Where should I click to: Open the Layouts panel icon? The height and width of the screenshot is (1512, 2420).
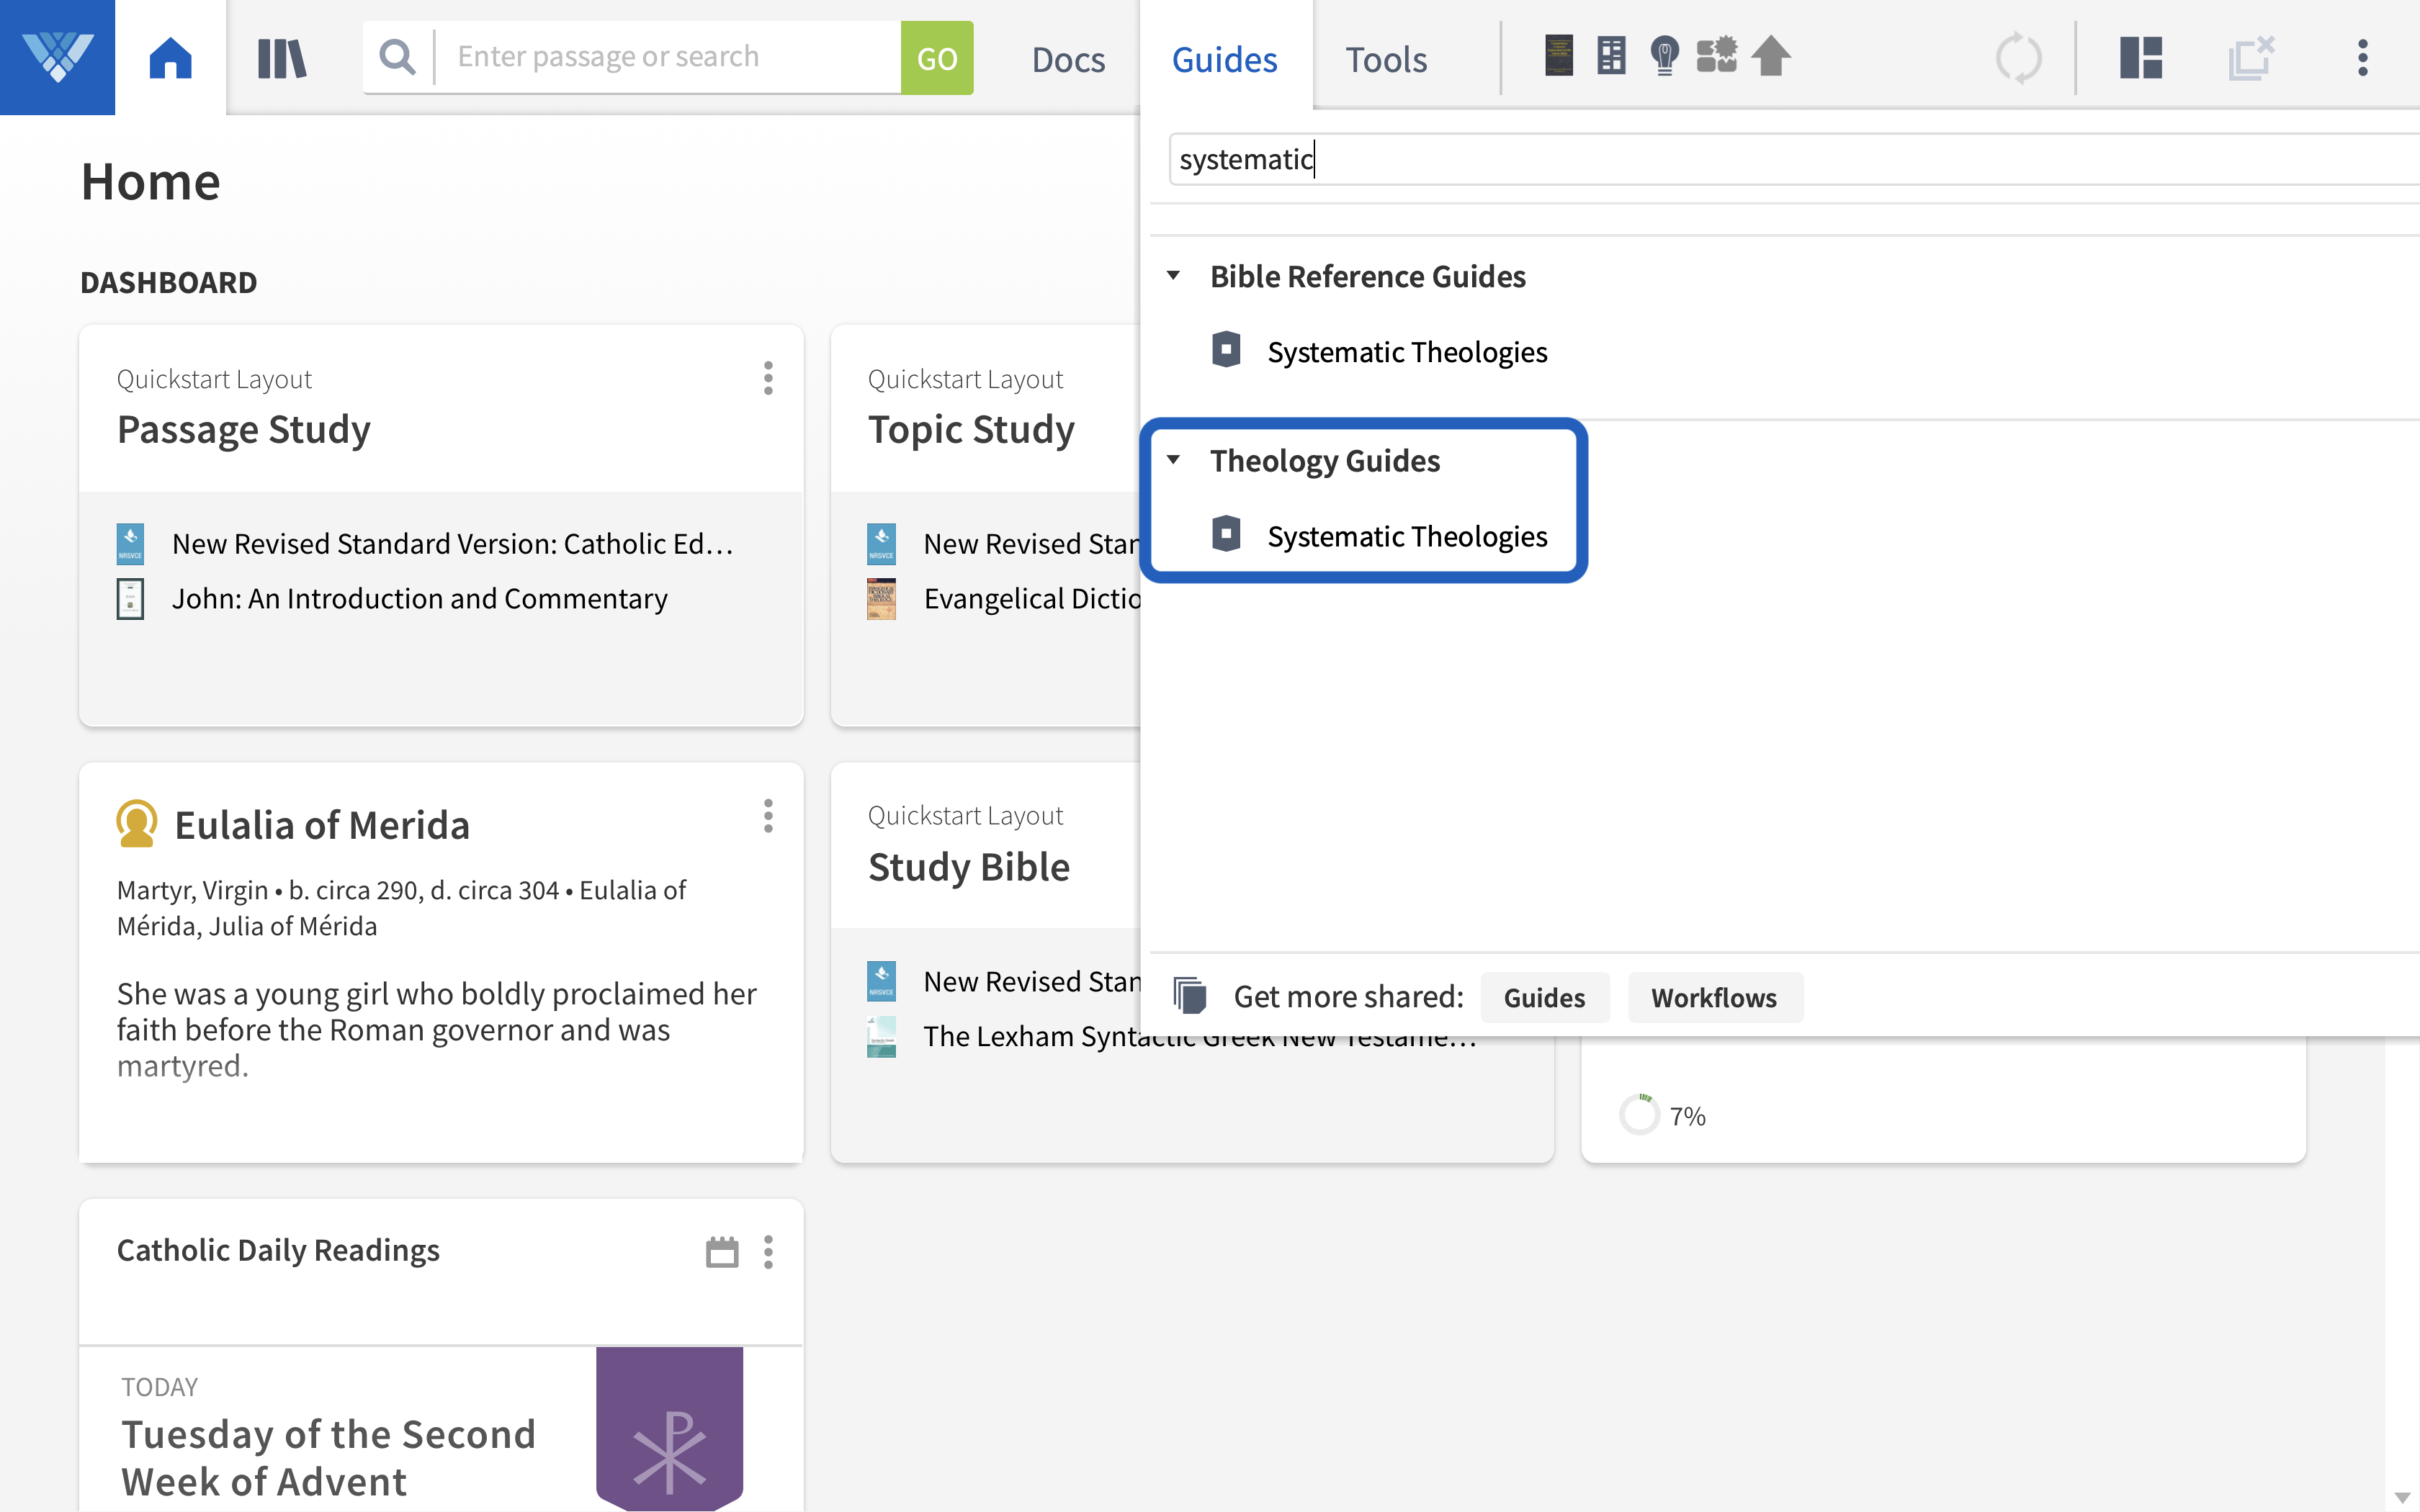point(2140,58)
